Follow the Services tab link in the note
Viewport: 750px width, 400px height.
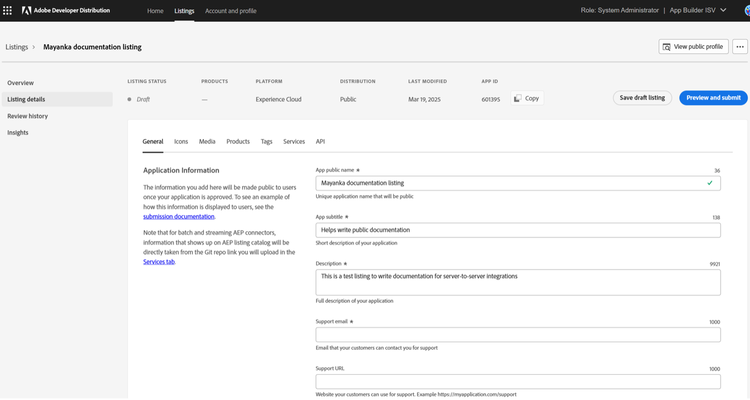tap(159, 262)
